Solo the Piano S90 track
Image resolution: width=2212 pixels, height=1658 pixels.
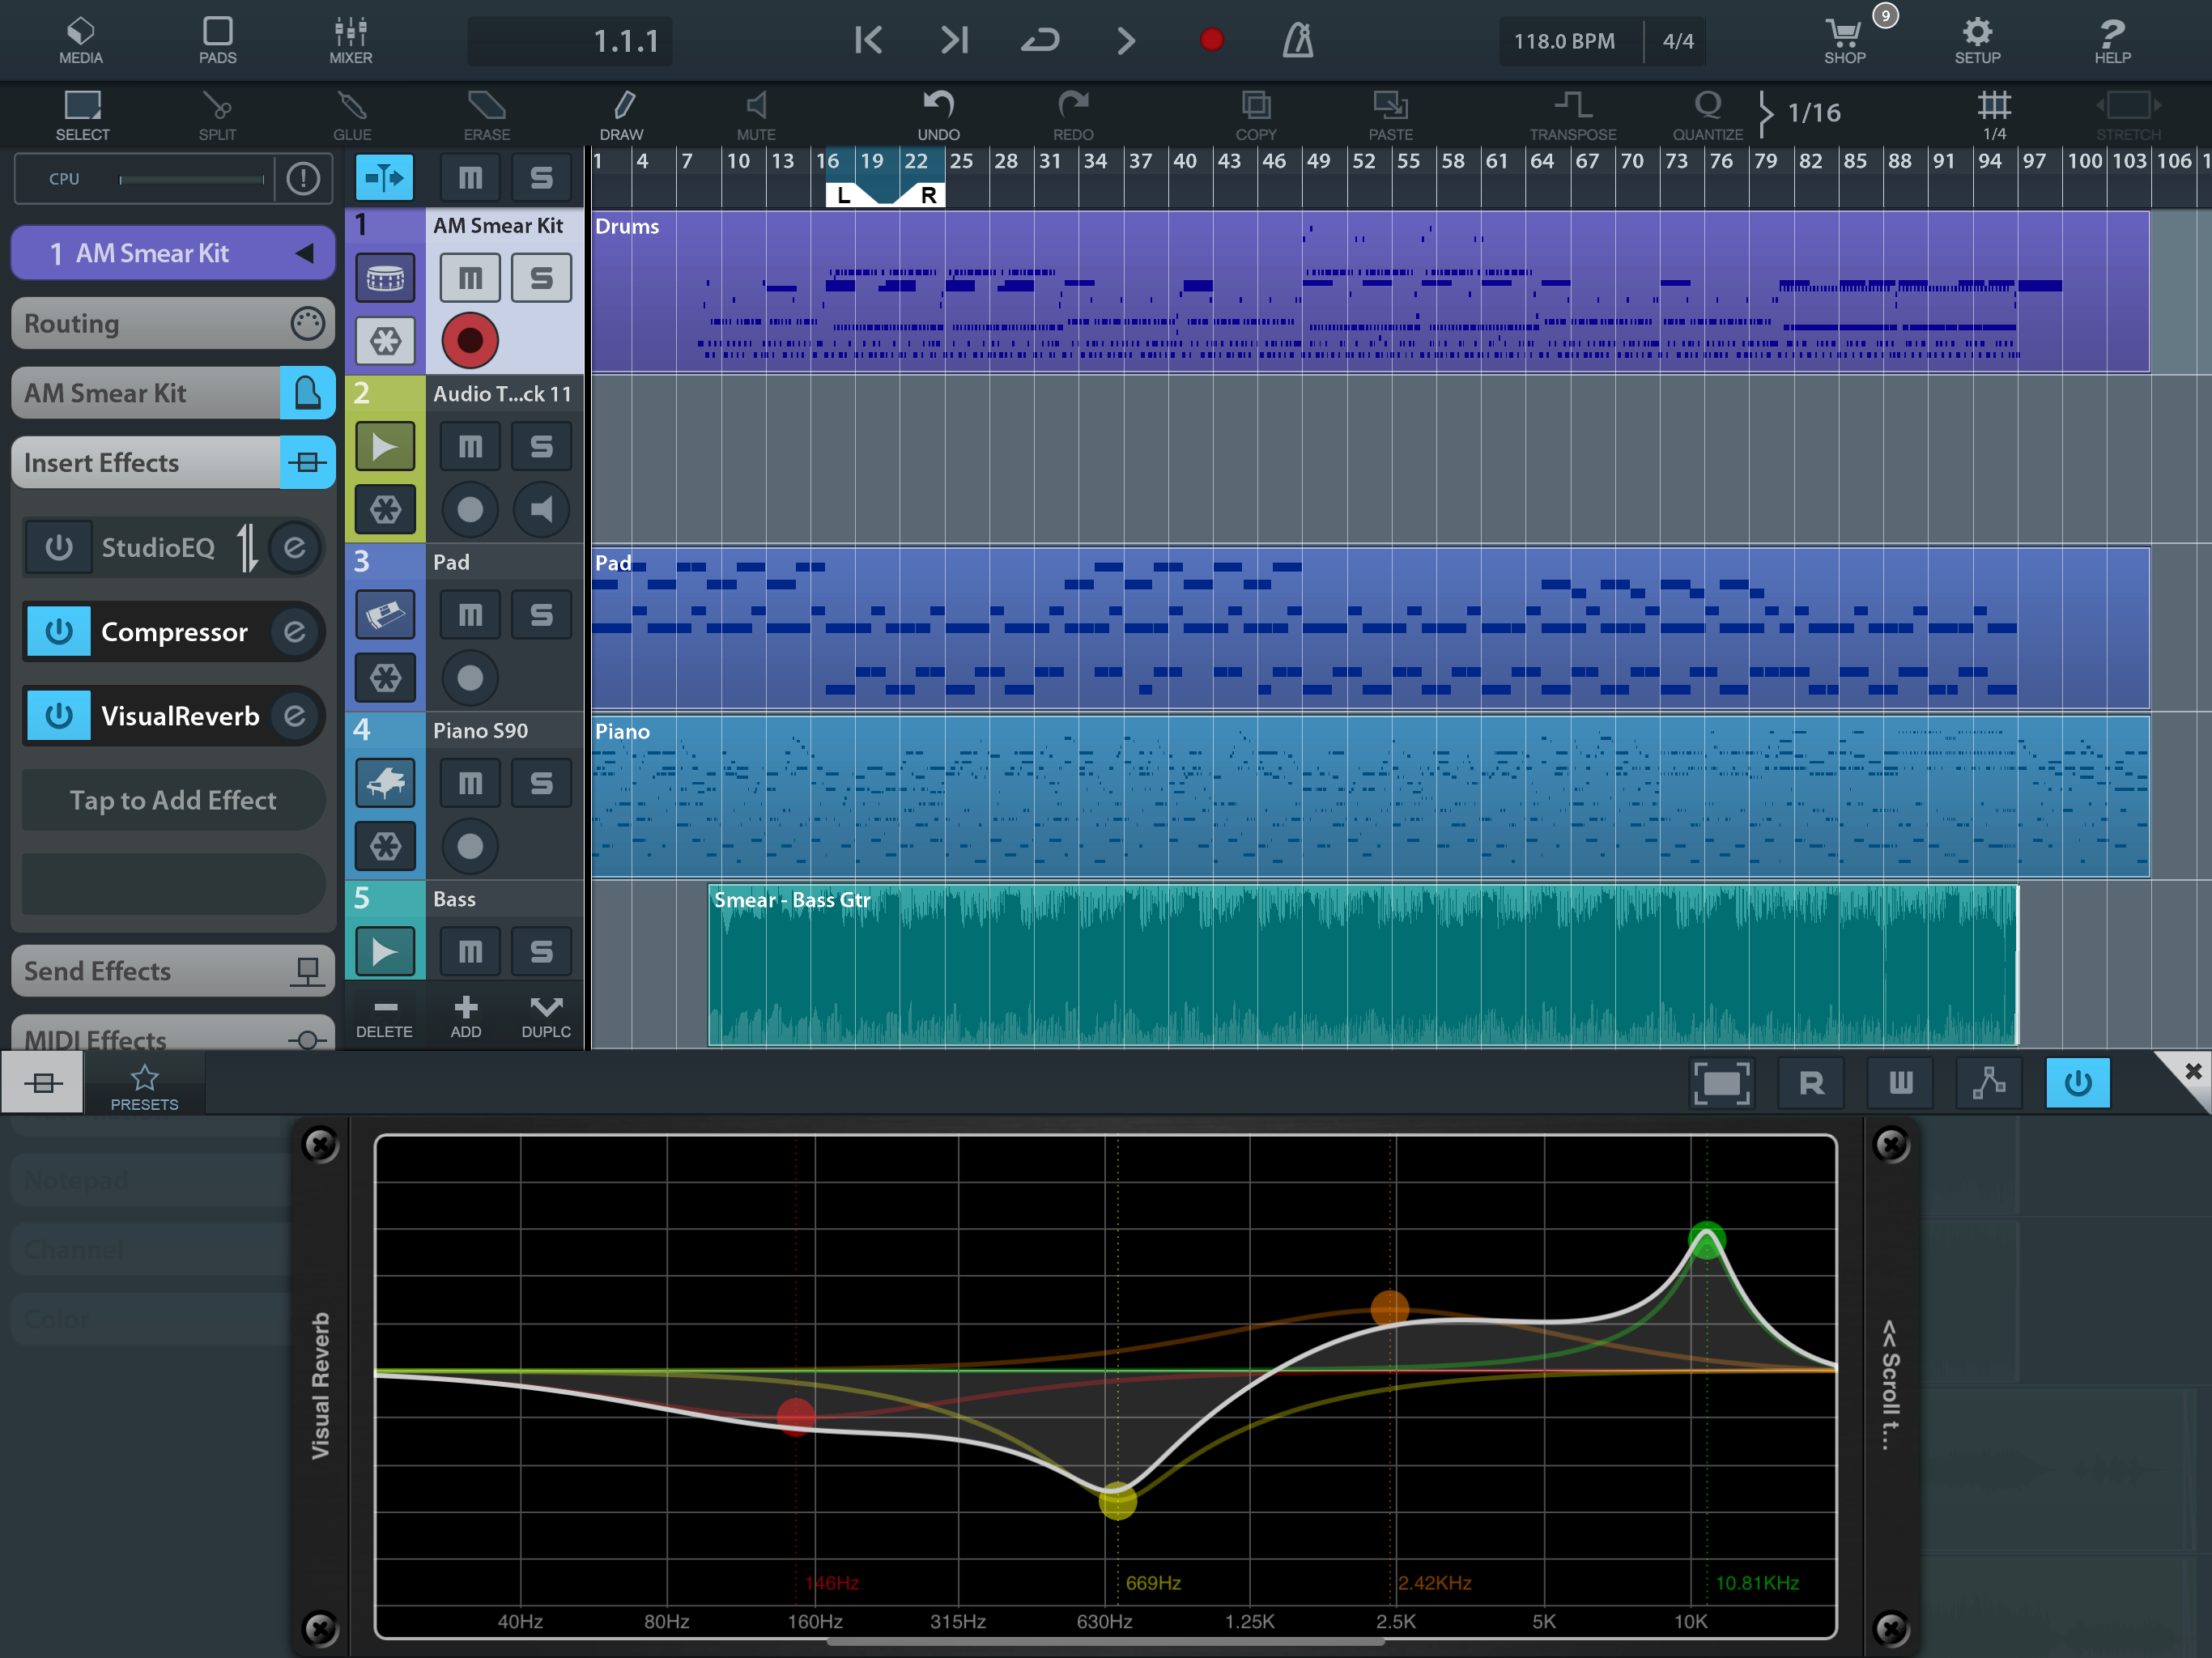(x=541, y=783)
